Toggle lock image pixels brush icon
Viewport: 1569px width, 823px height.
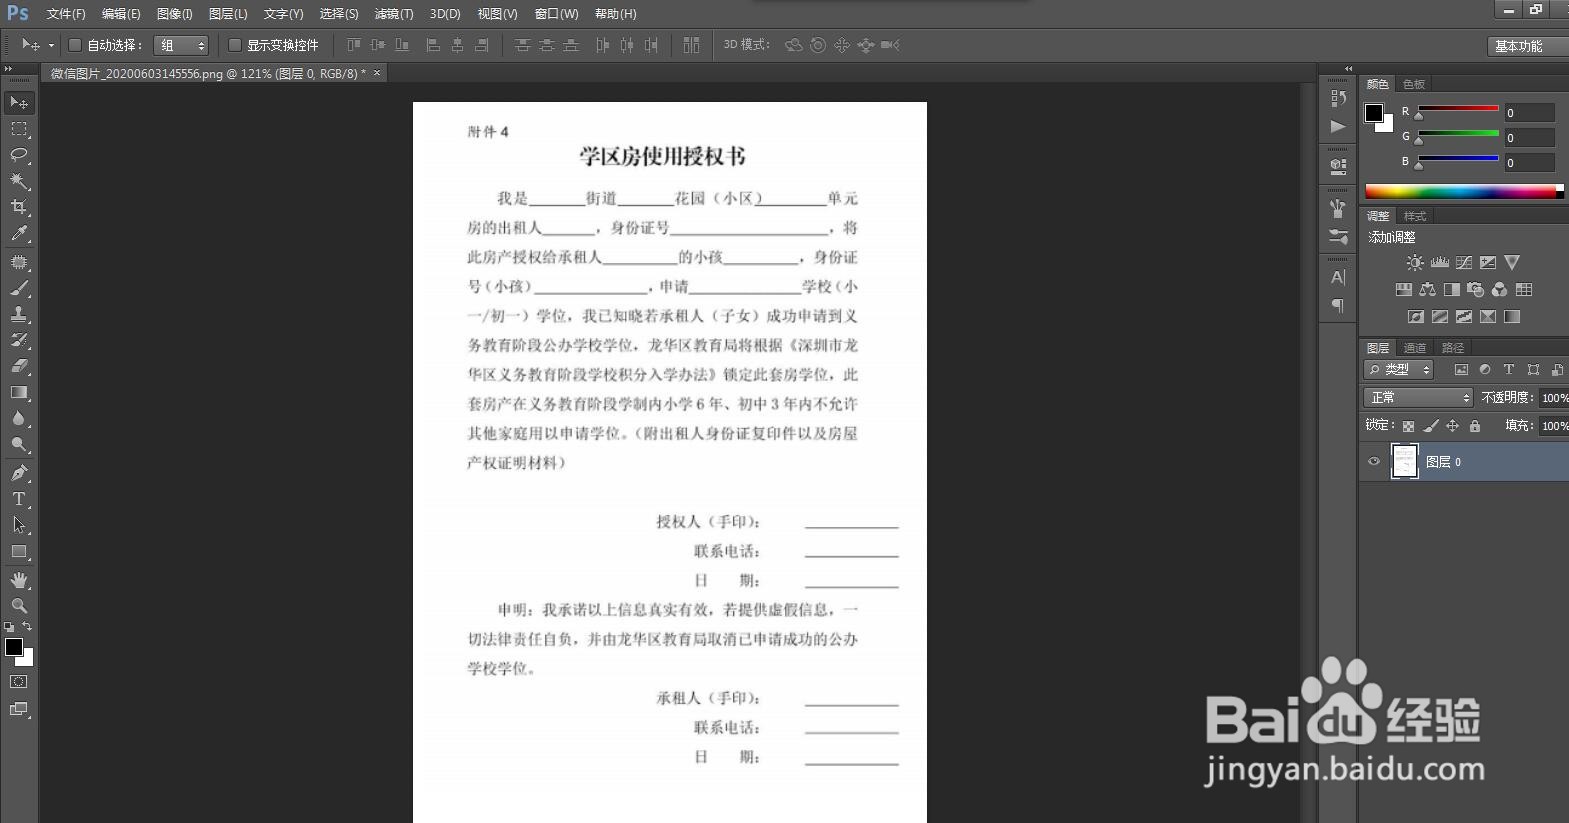pos(1431,426)
